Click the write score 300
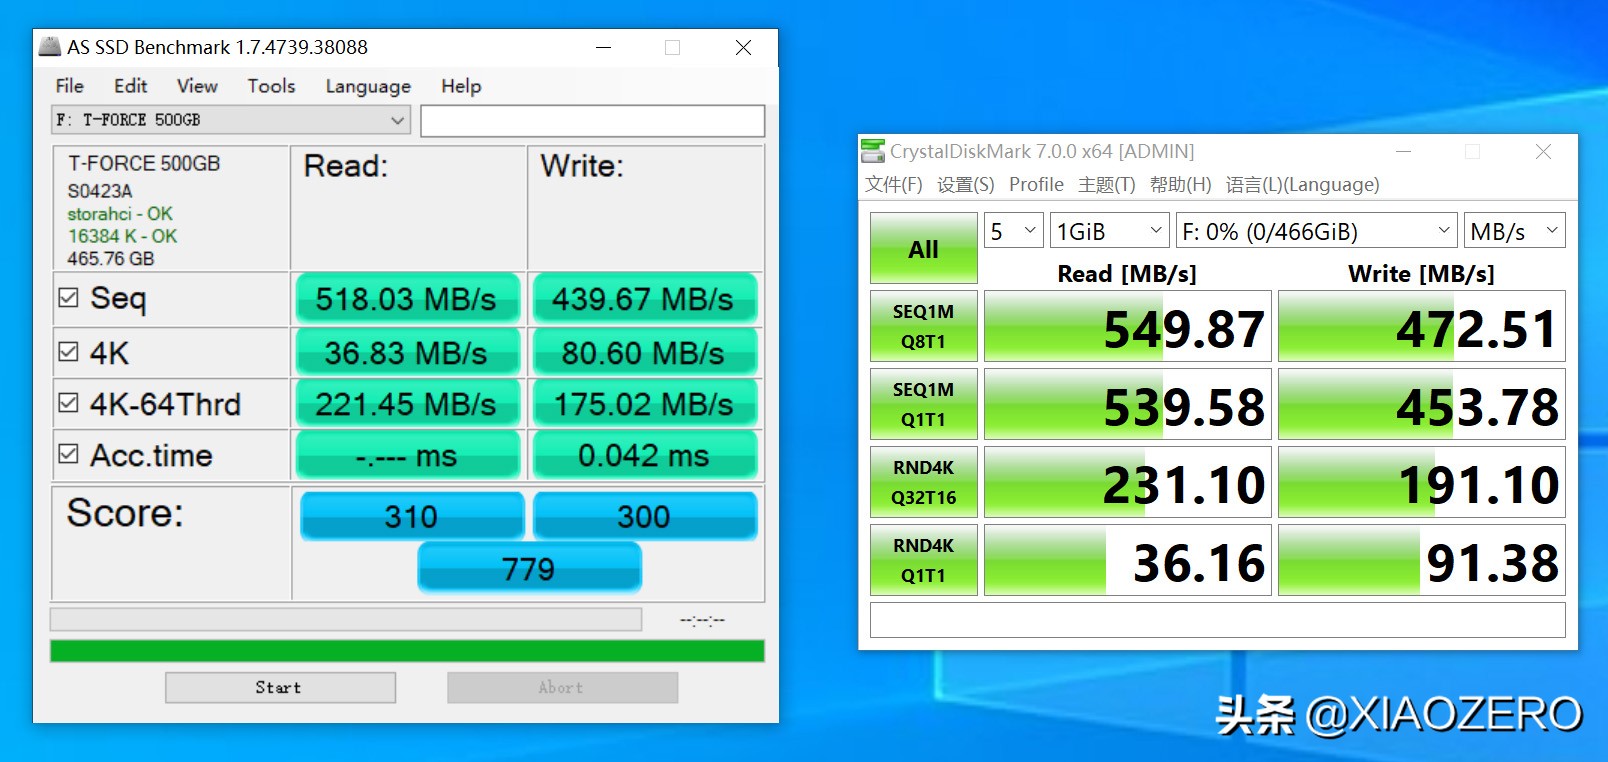Viewport: 1608px width, 762px height. (644, 516)
